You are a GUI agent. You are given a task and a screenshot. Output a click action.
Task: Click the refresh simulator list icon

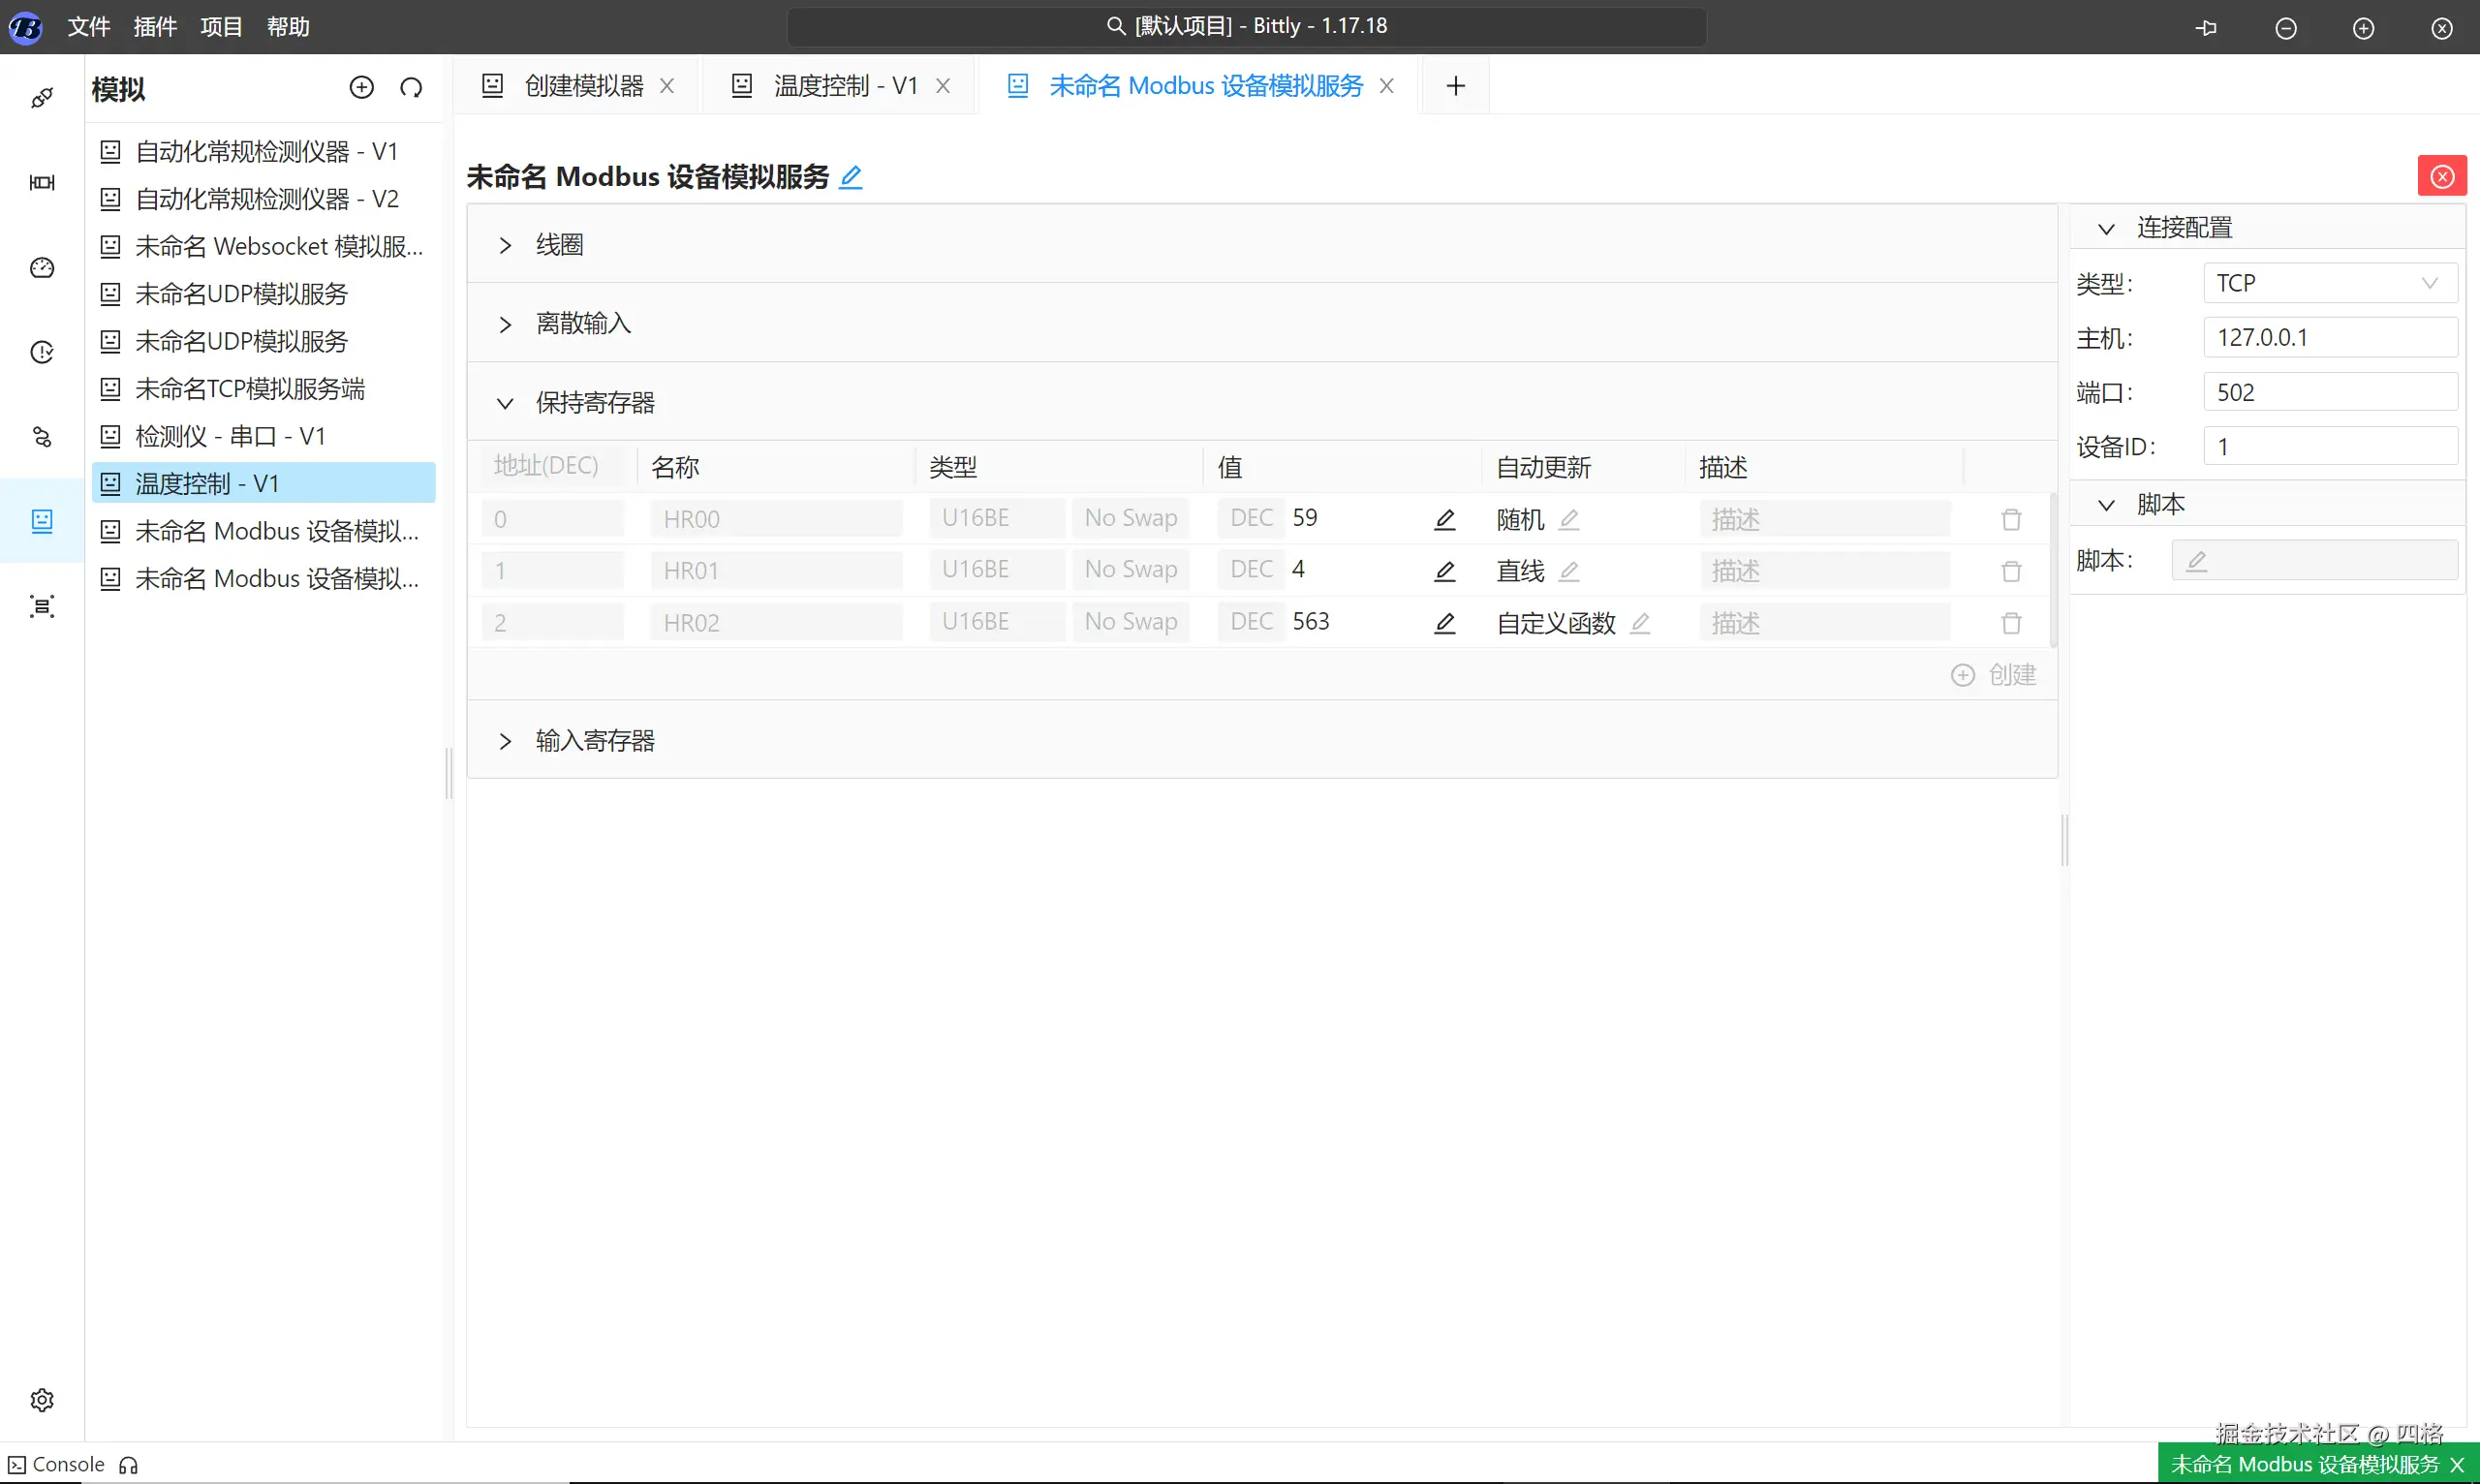click(411, 88)
